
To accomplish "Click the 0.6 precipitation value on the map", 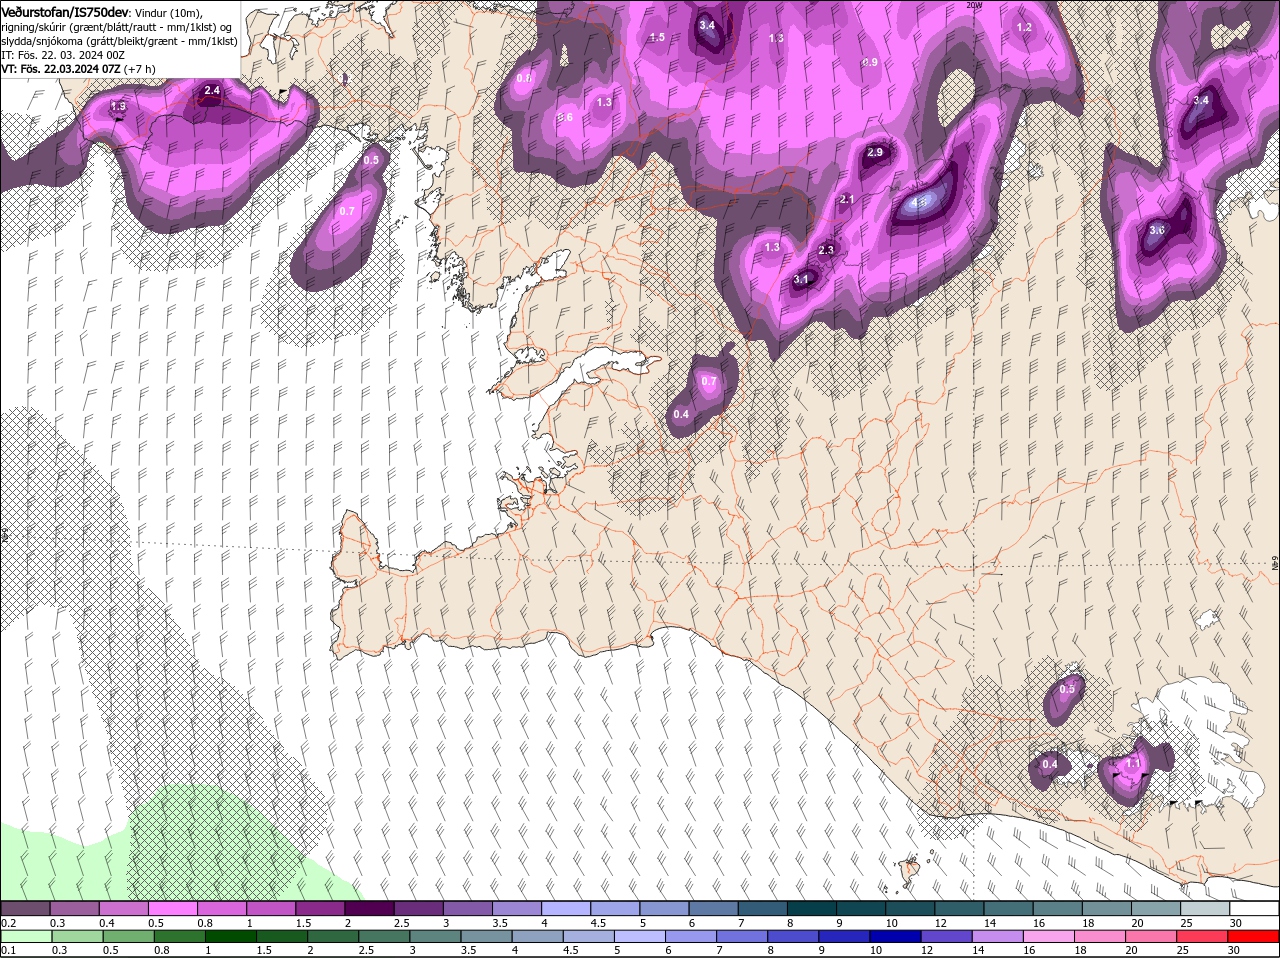I will pyautogui.click(x=565, y=117).
